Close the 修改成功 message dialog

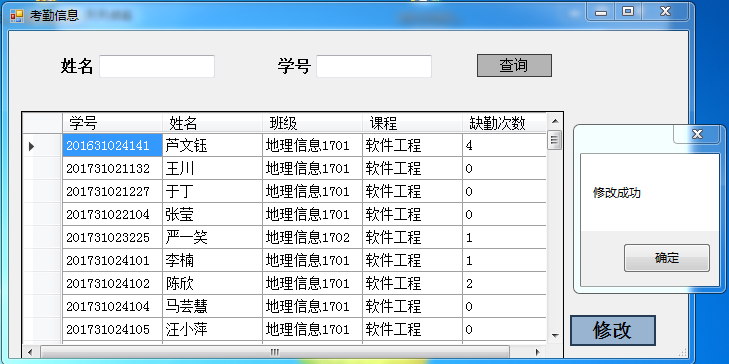[x=697, y=134]
